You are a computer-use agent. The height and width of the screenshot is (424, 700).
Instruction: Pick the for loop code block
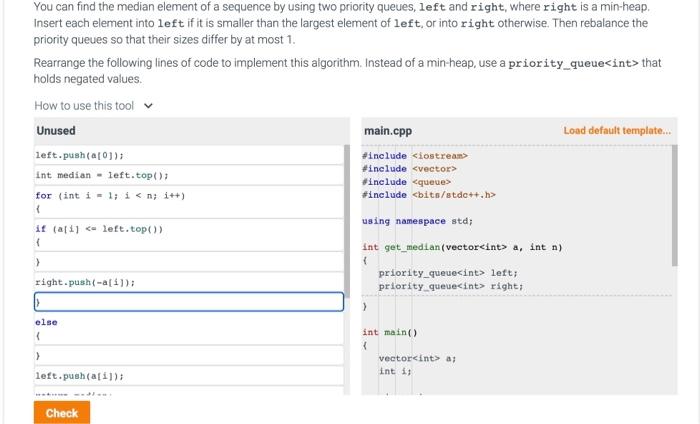click(x=110, y=195)
